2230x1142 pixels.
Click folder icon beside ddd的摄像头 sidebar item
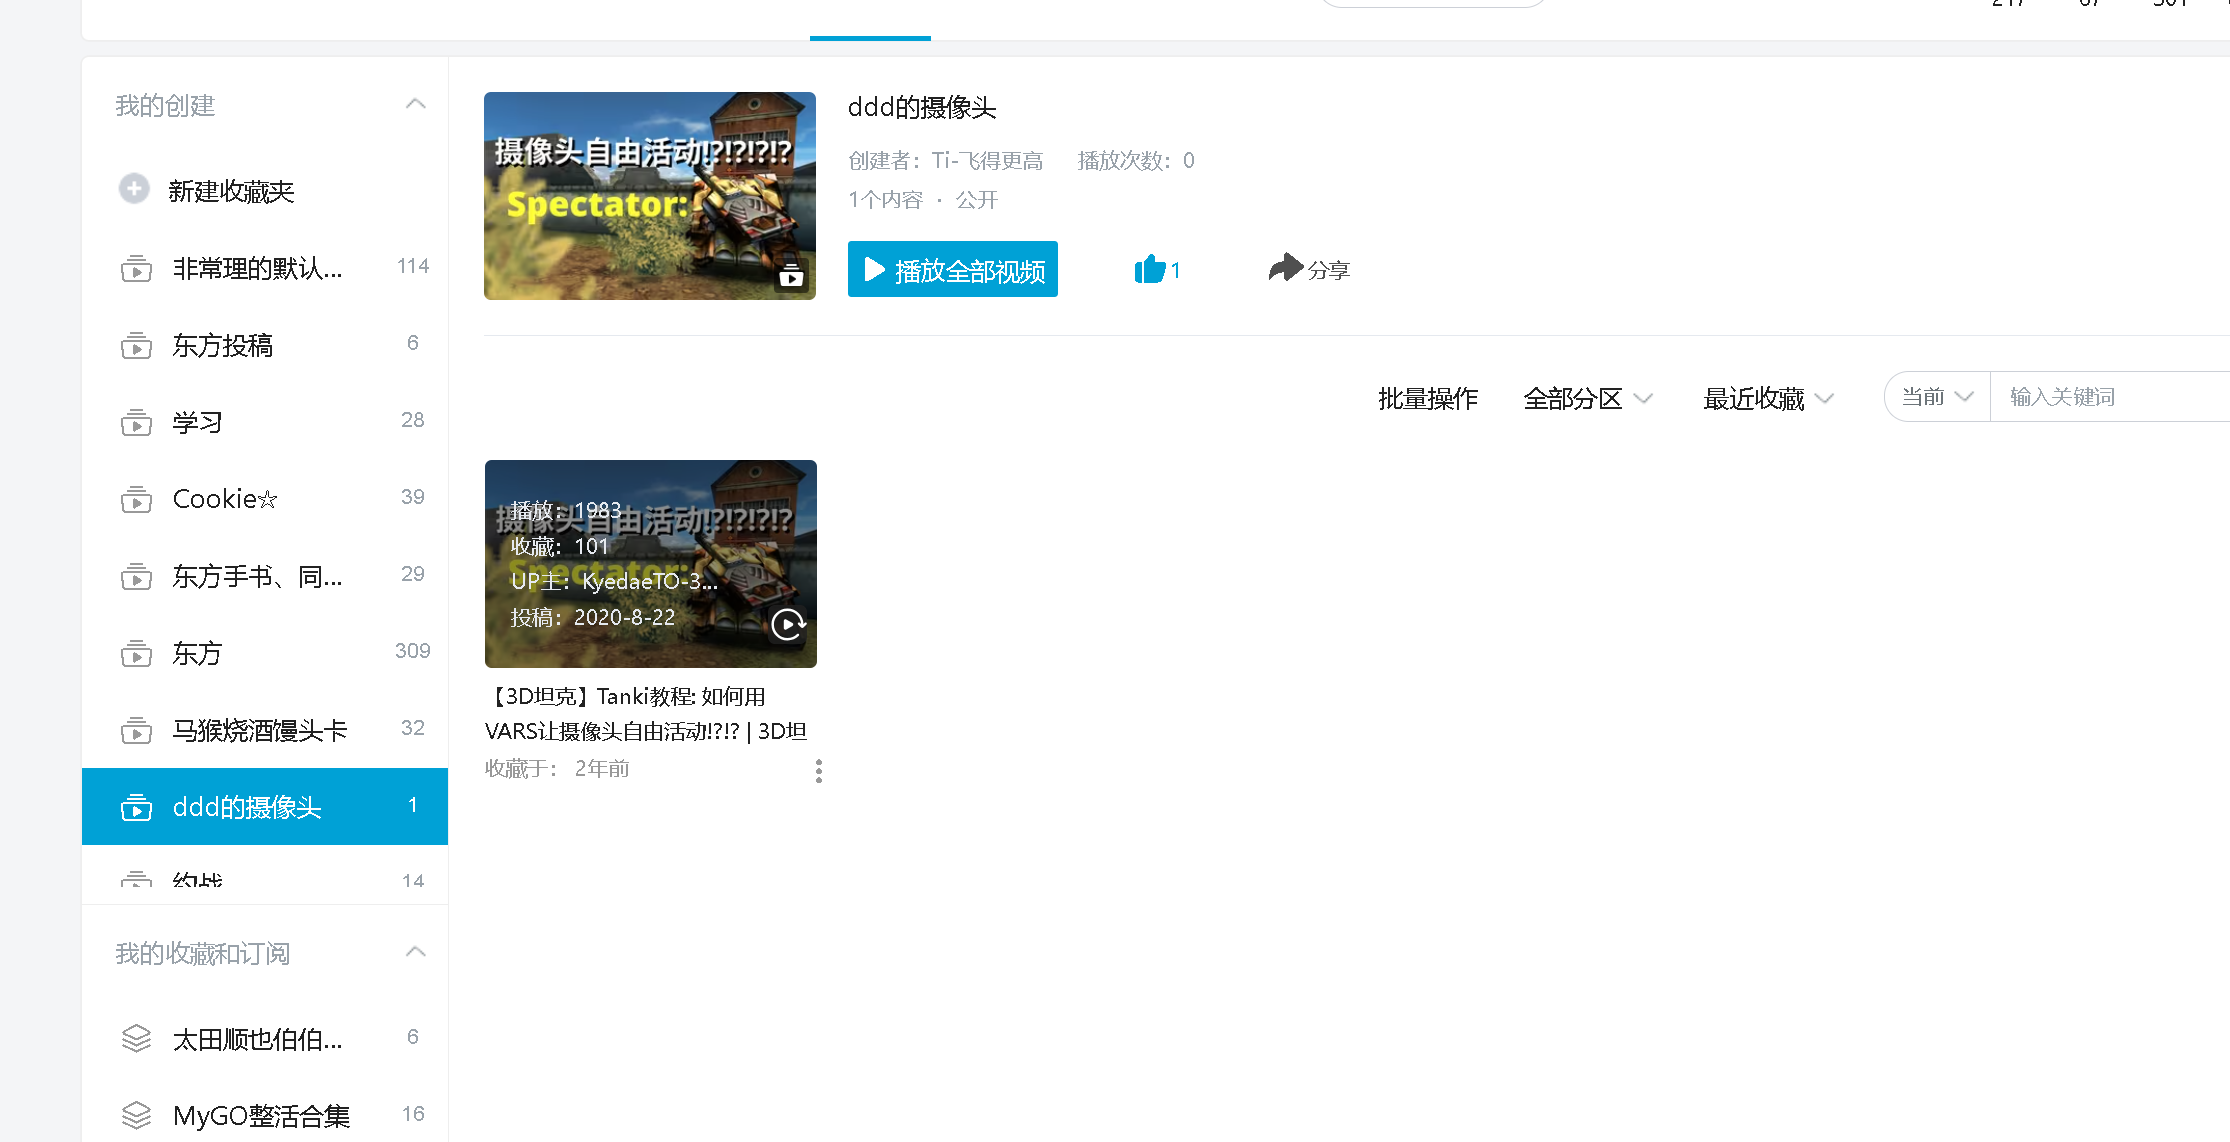pyautogui.click(x=136, y=807)
